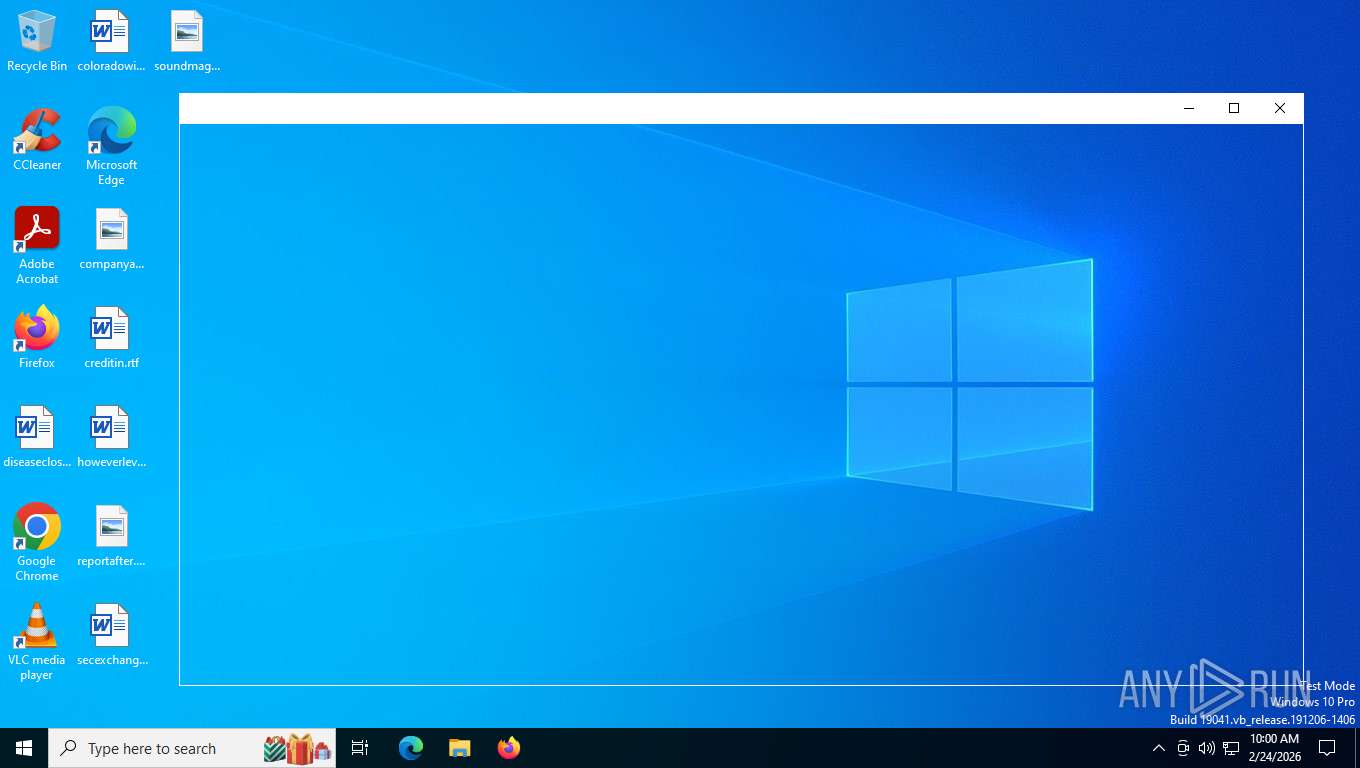Minimize the blank transparent window
The height and width of the screenshot is (768, 1360).
tap(1189, 108)
